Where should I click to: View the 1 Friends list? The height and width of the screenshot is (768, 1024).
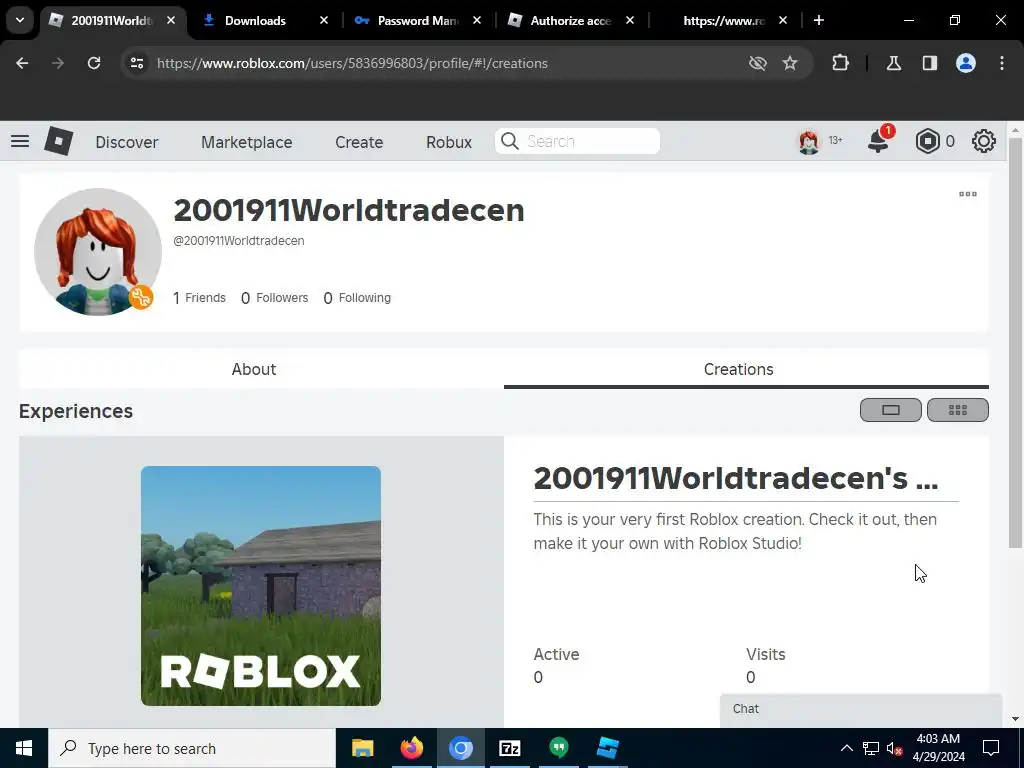199,298
